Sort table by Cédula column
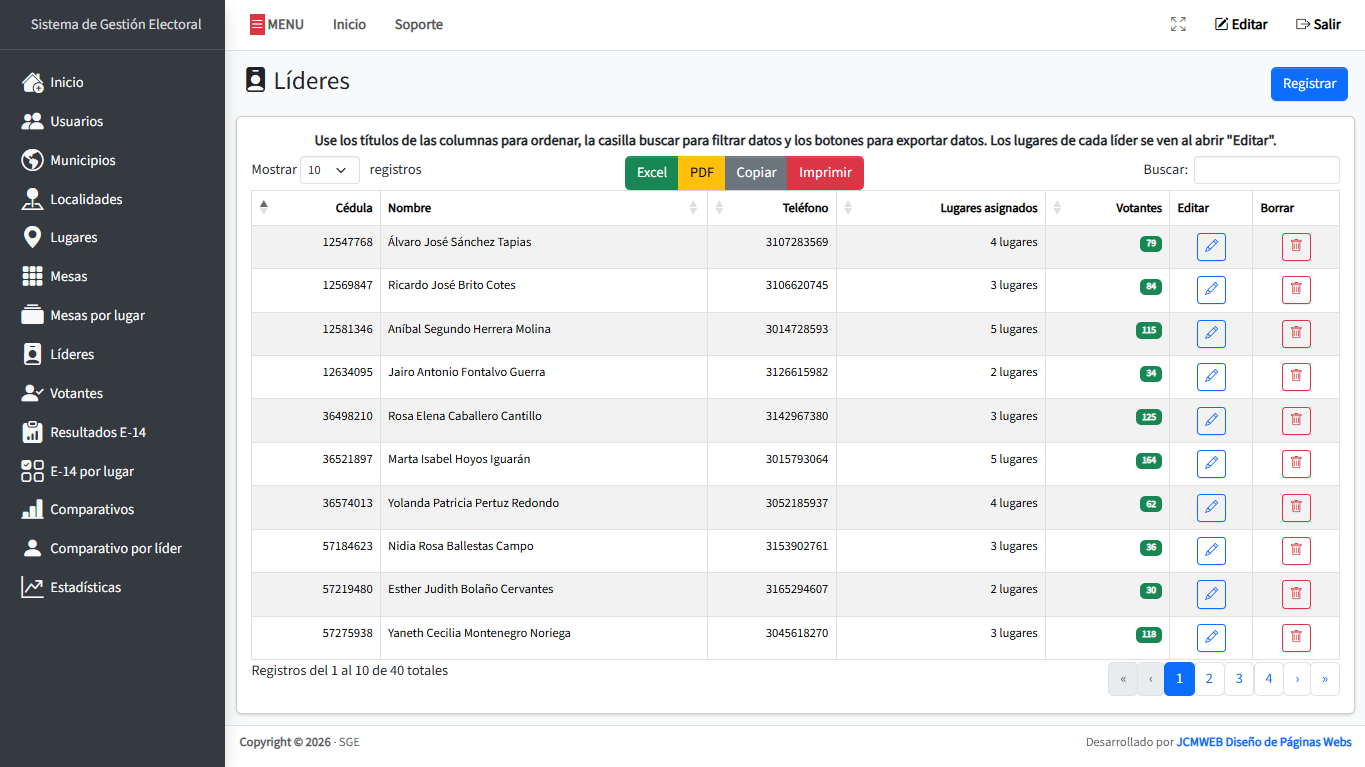This screenshot has width=1365, height=767. point(316,208)
